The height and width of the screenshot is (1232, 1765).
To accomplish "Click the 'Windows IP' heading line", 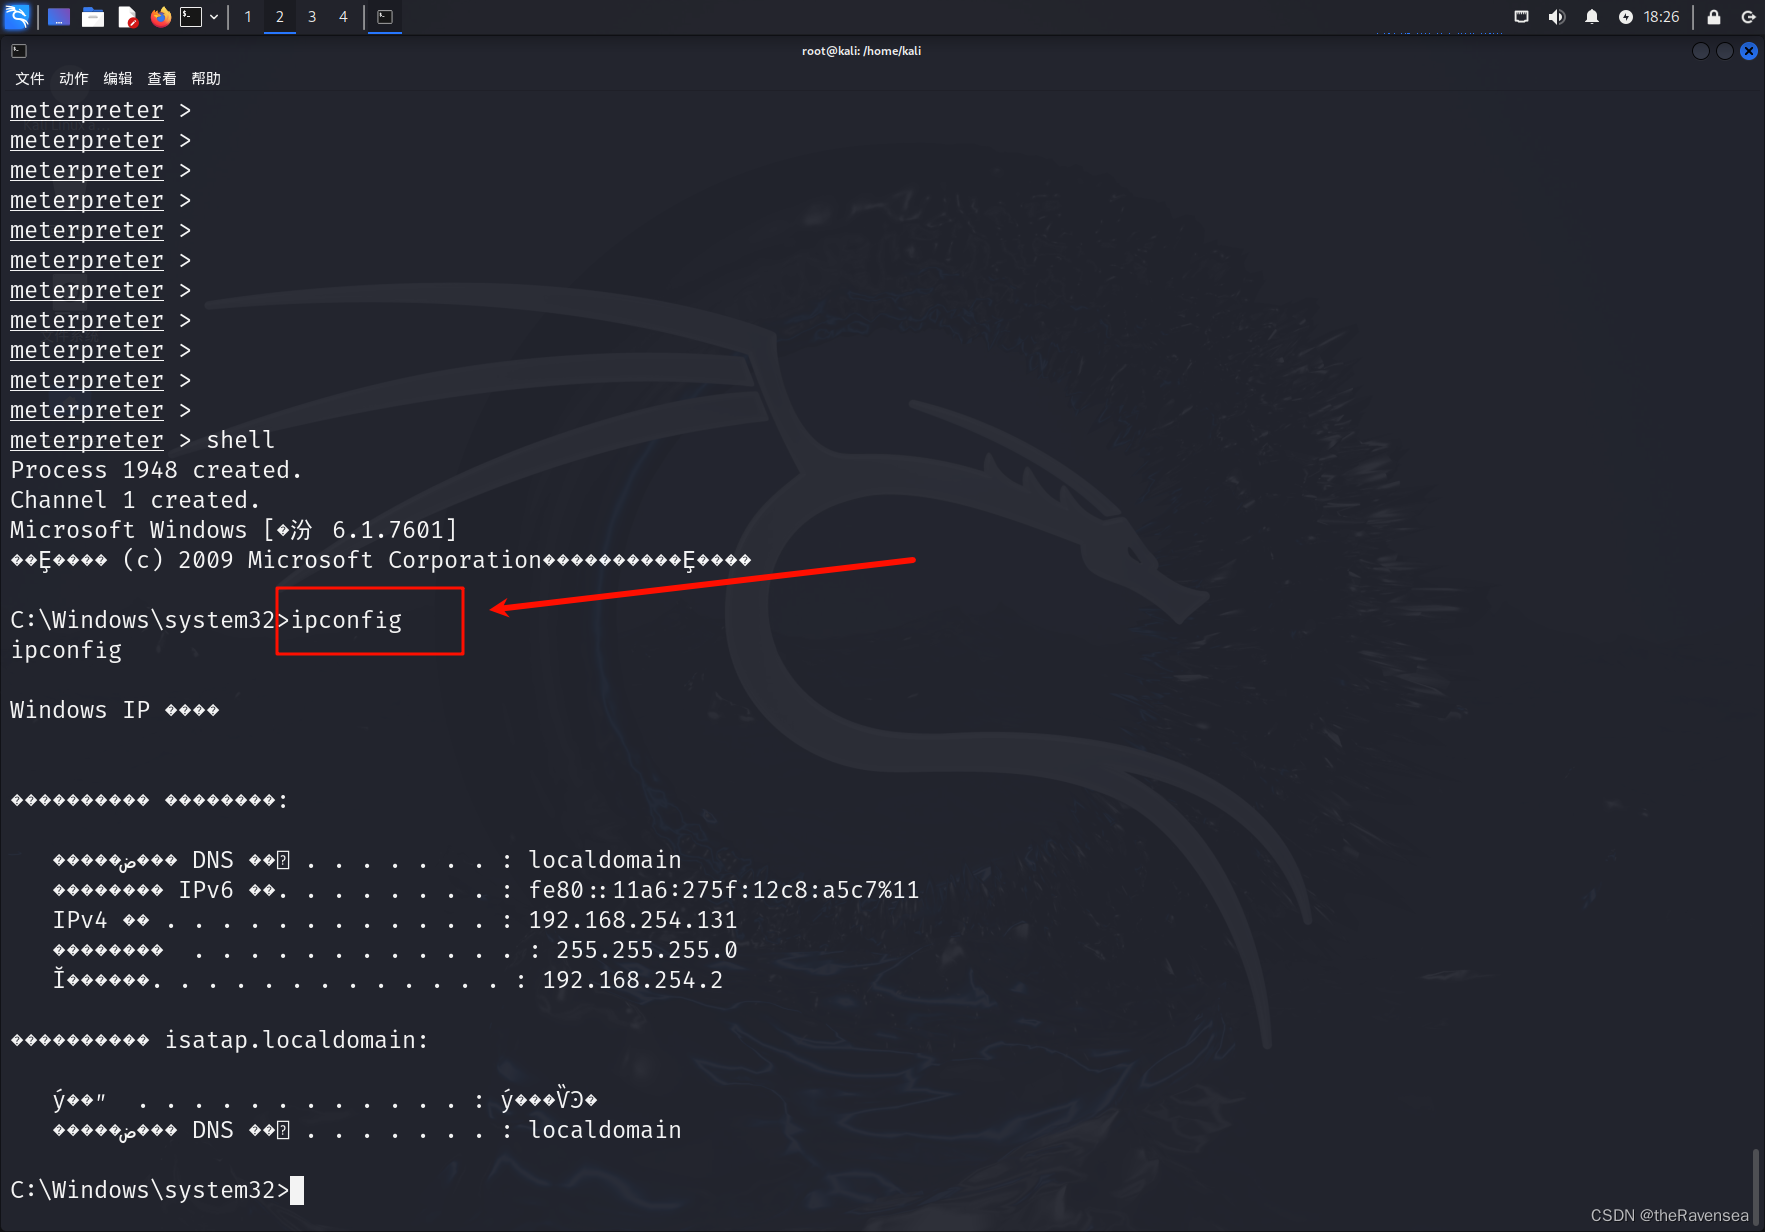I will pyautogui.click(x=115, y=710).
